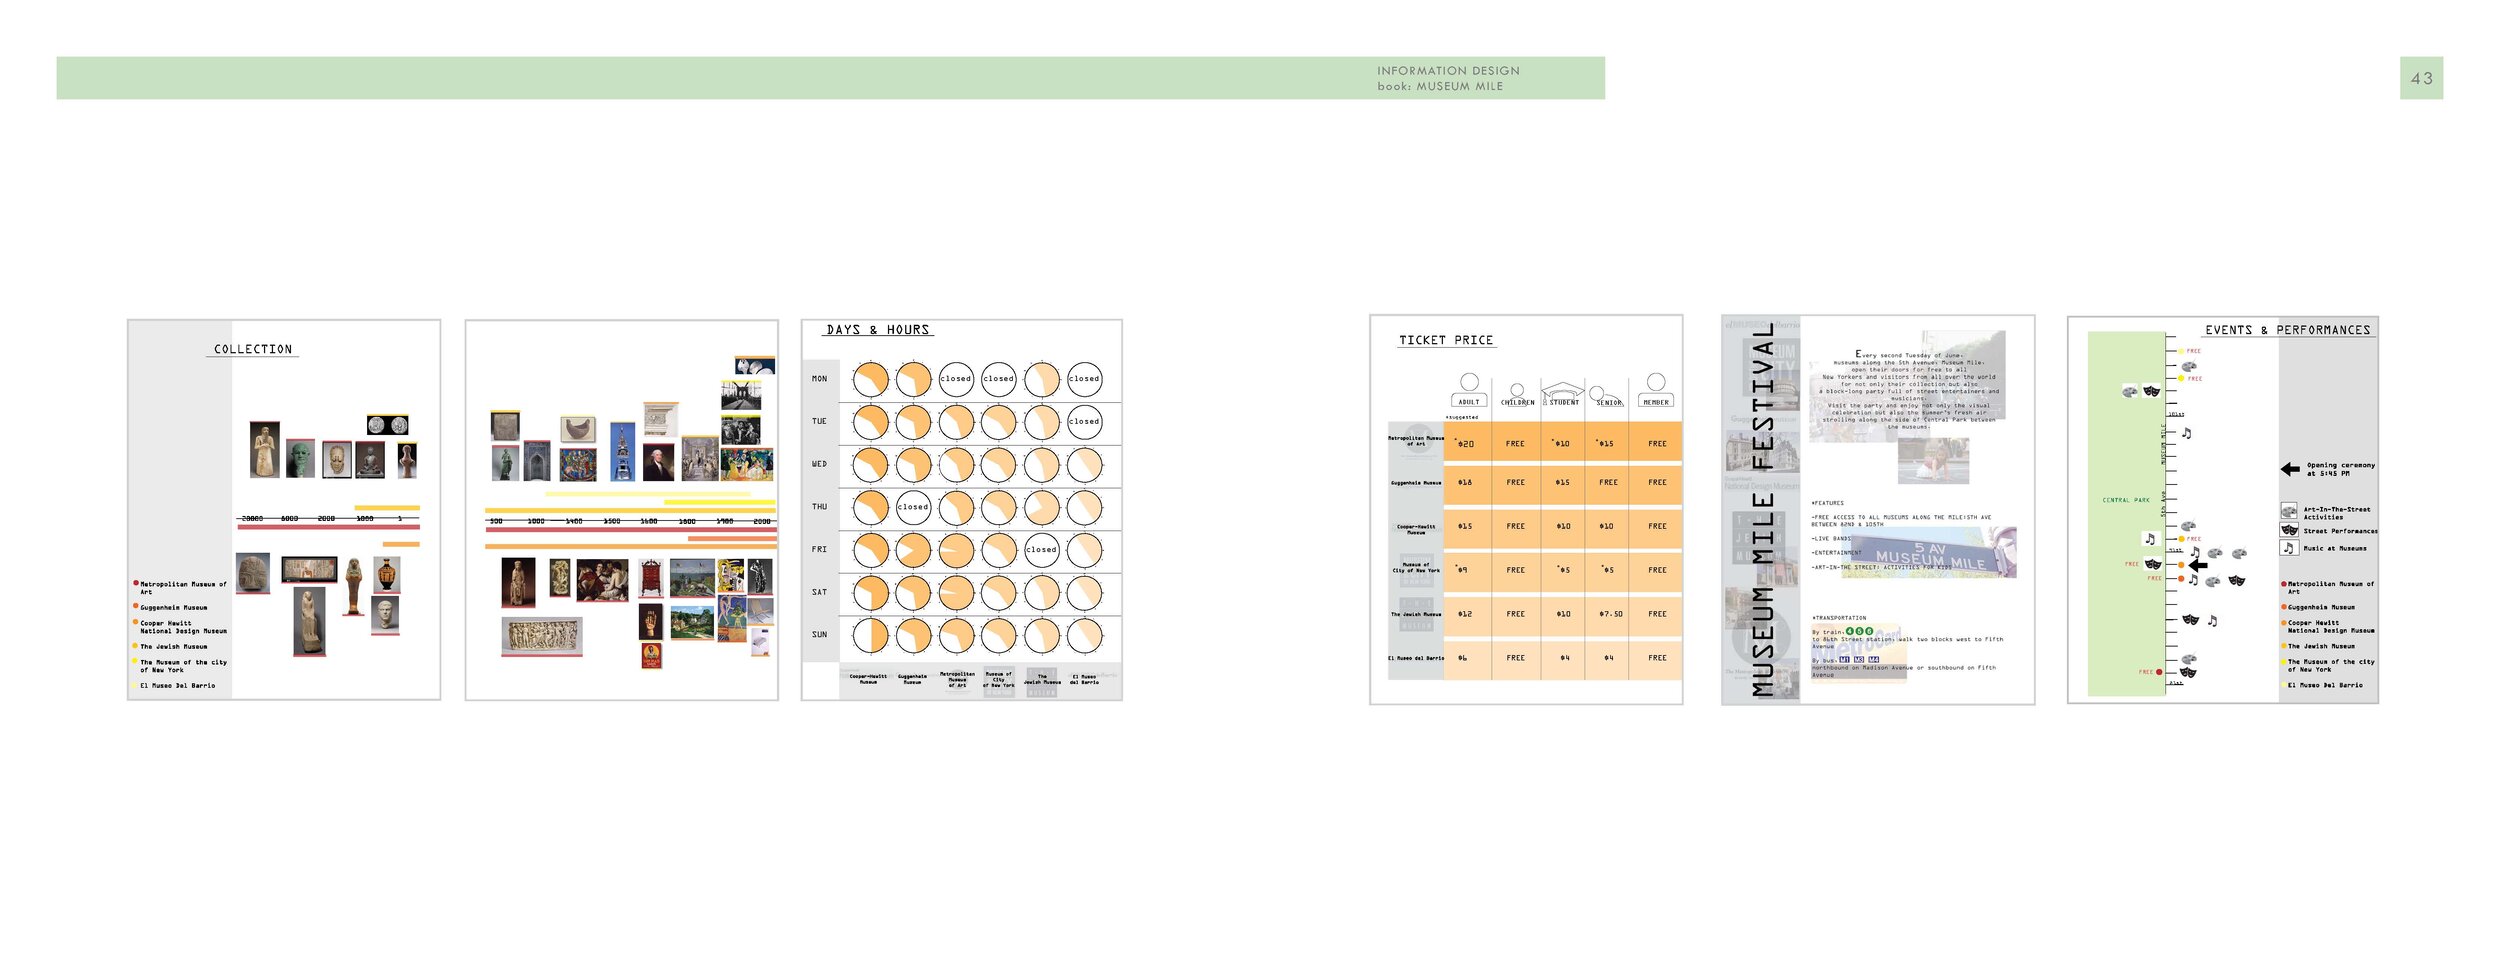Click the ancient coins thumbnail in Collection
The width and height of the screenshot is (2500, 963).
click(388, 425)
